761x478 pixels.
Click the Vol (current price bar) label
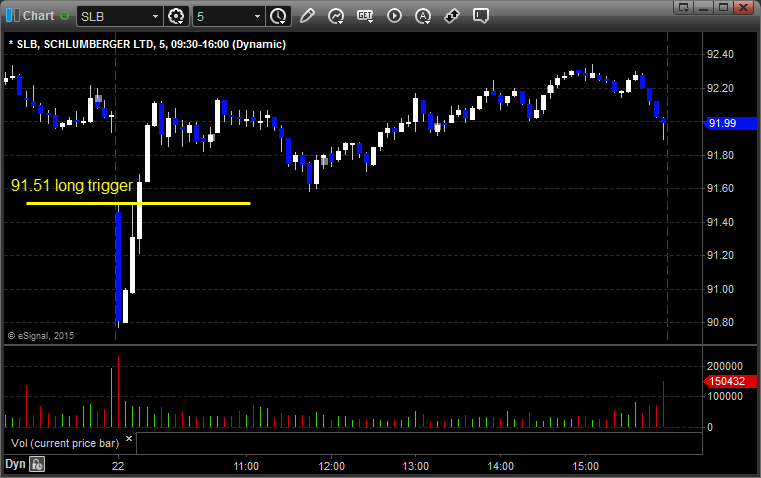[x=65, y=443]
